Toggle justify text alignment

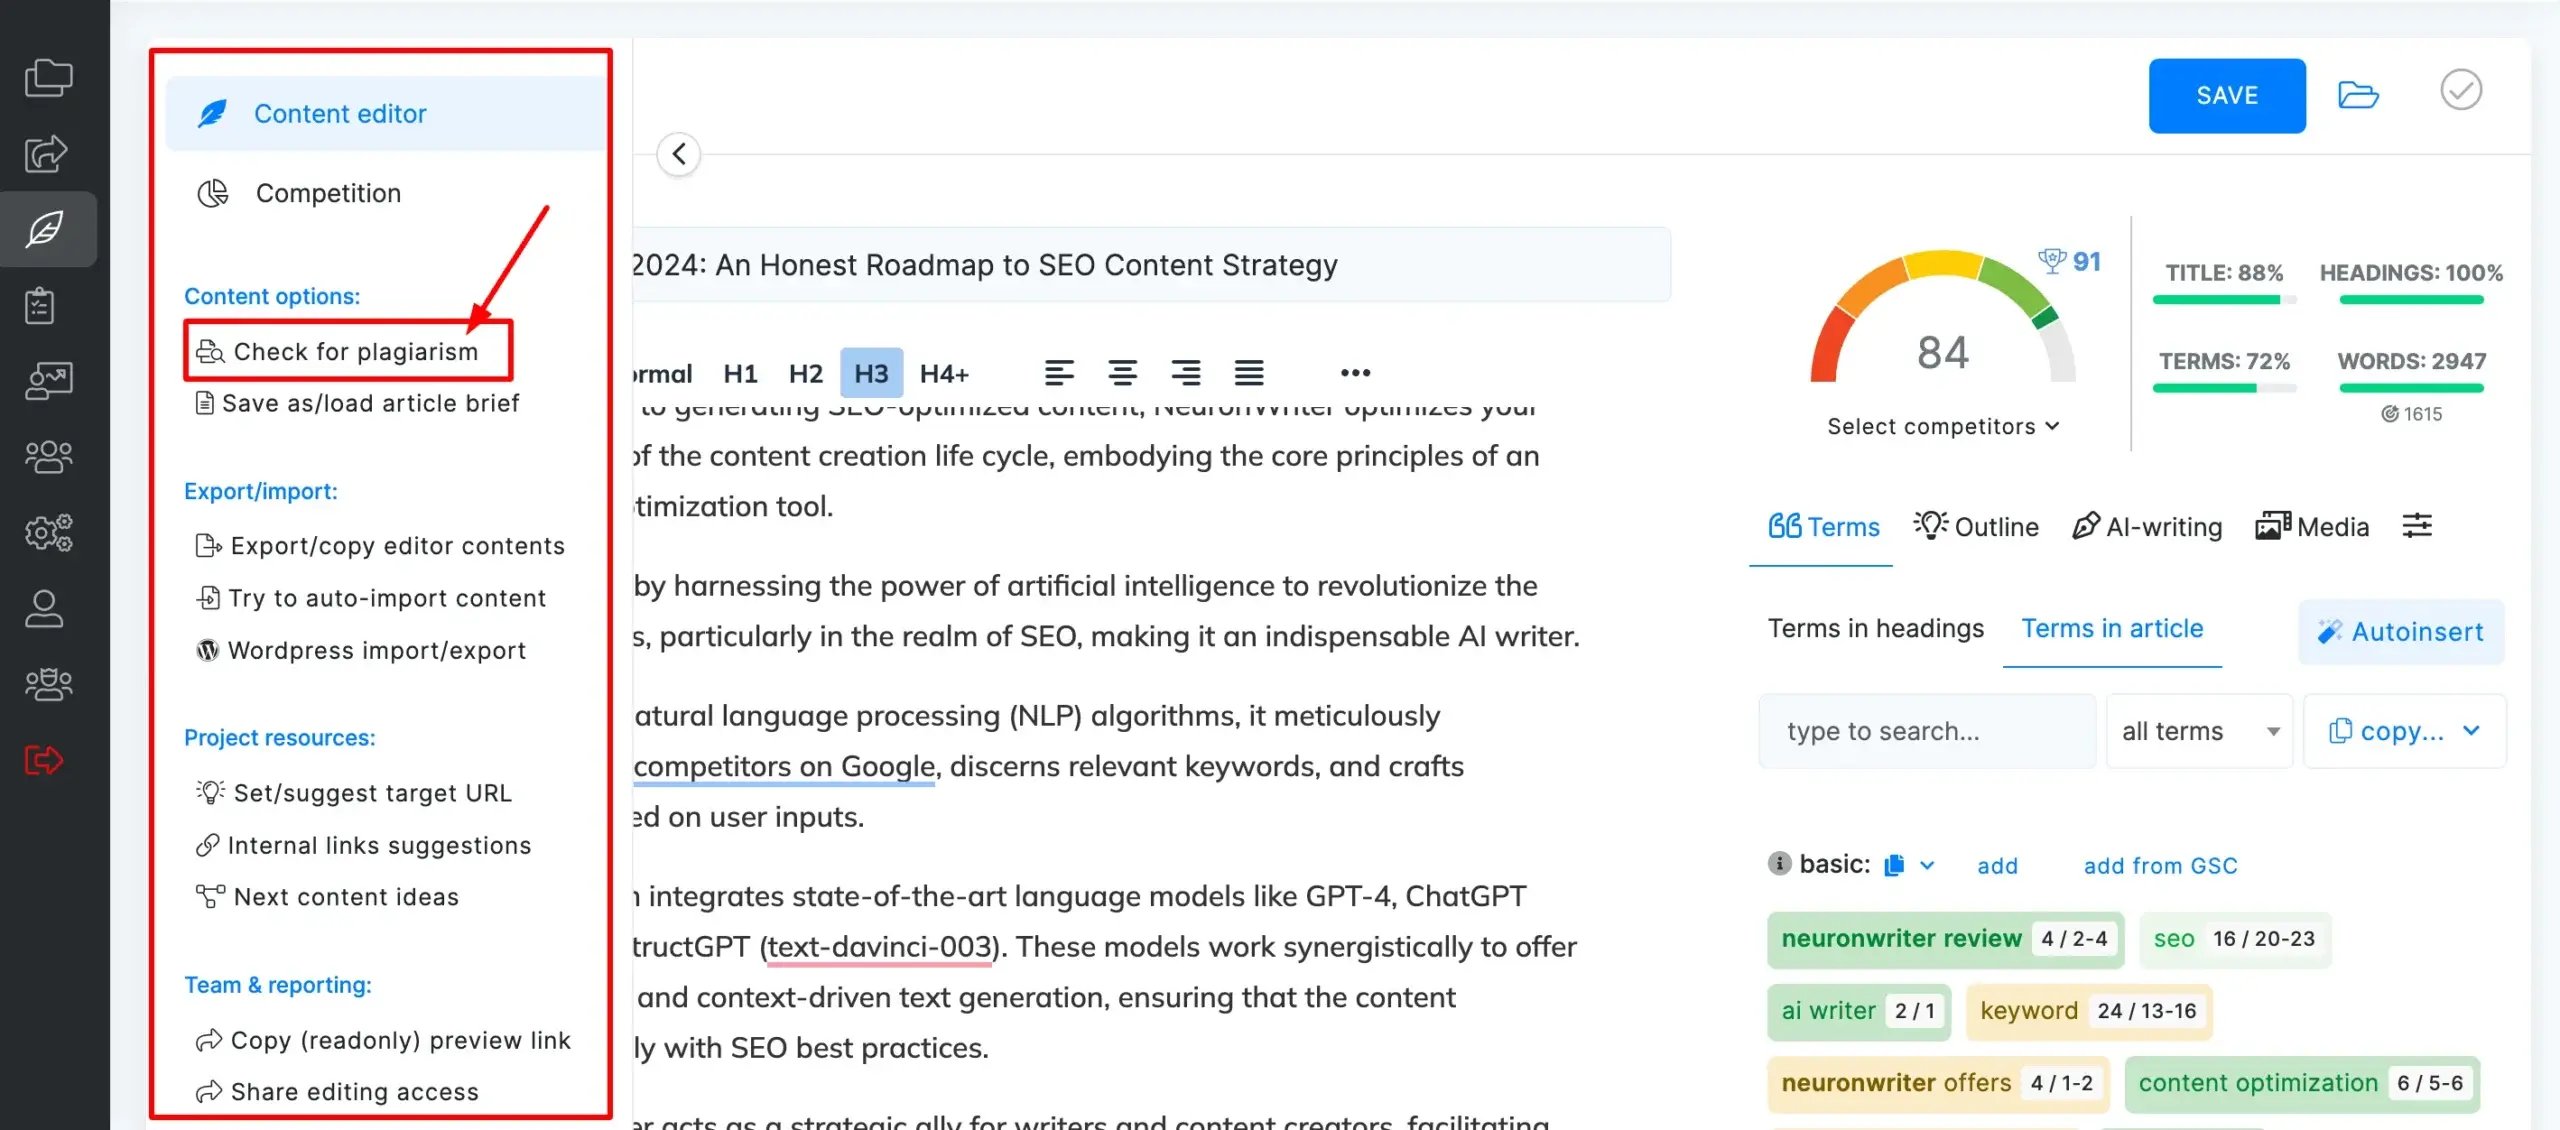pos(1248,373)
